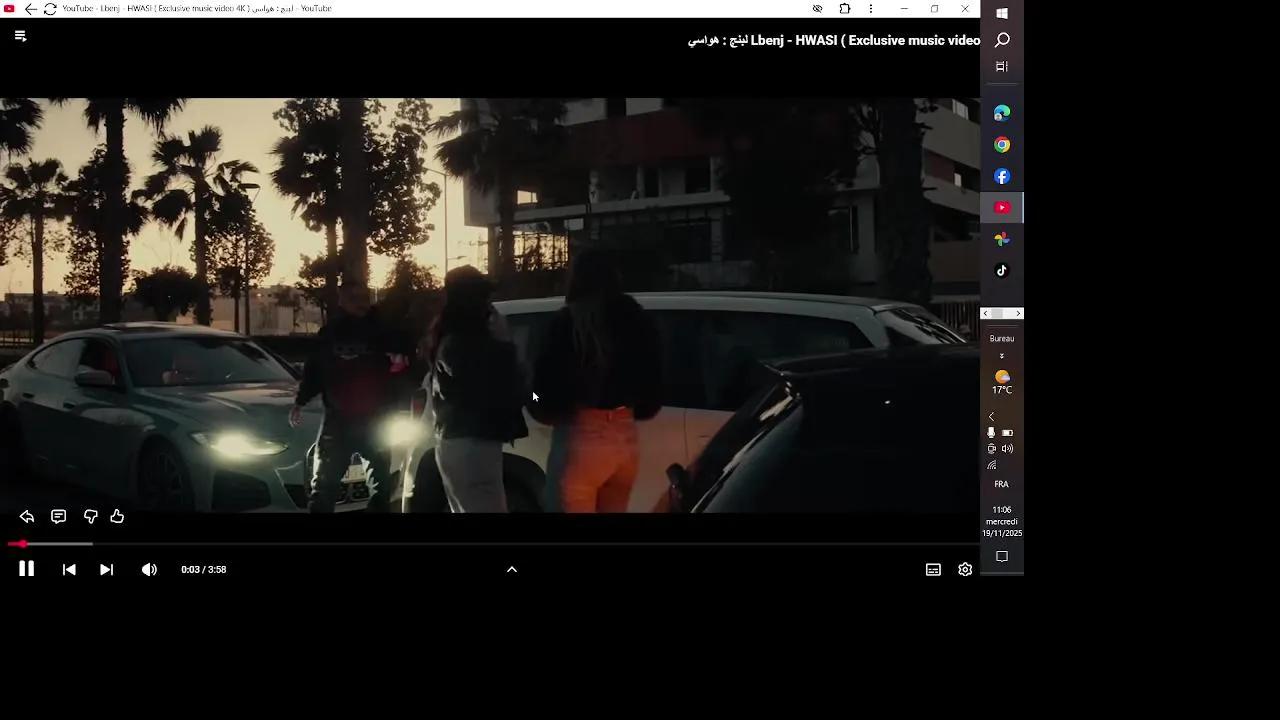Image resolution: width=1280 pixels, height=720 pixels.
Task: Click the video frame to pause
Action: [x=490, y=305]
